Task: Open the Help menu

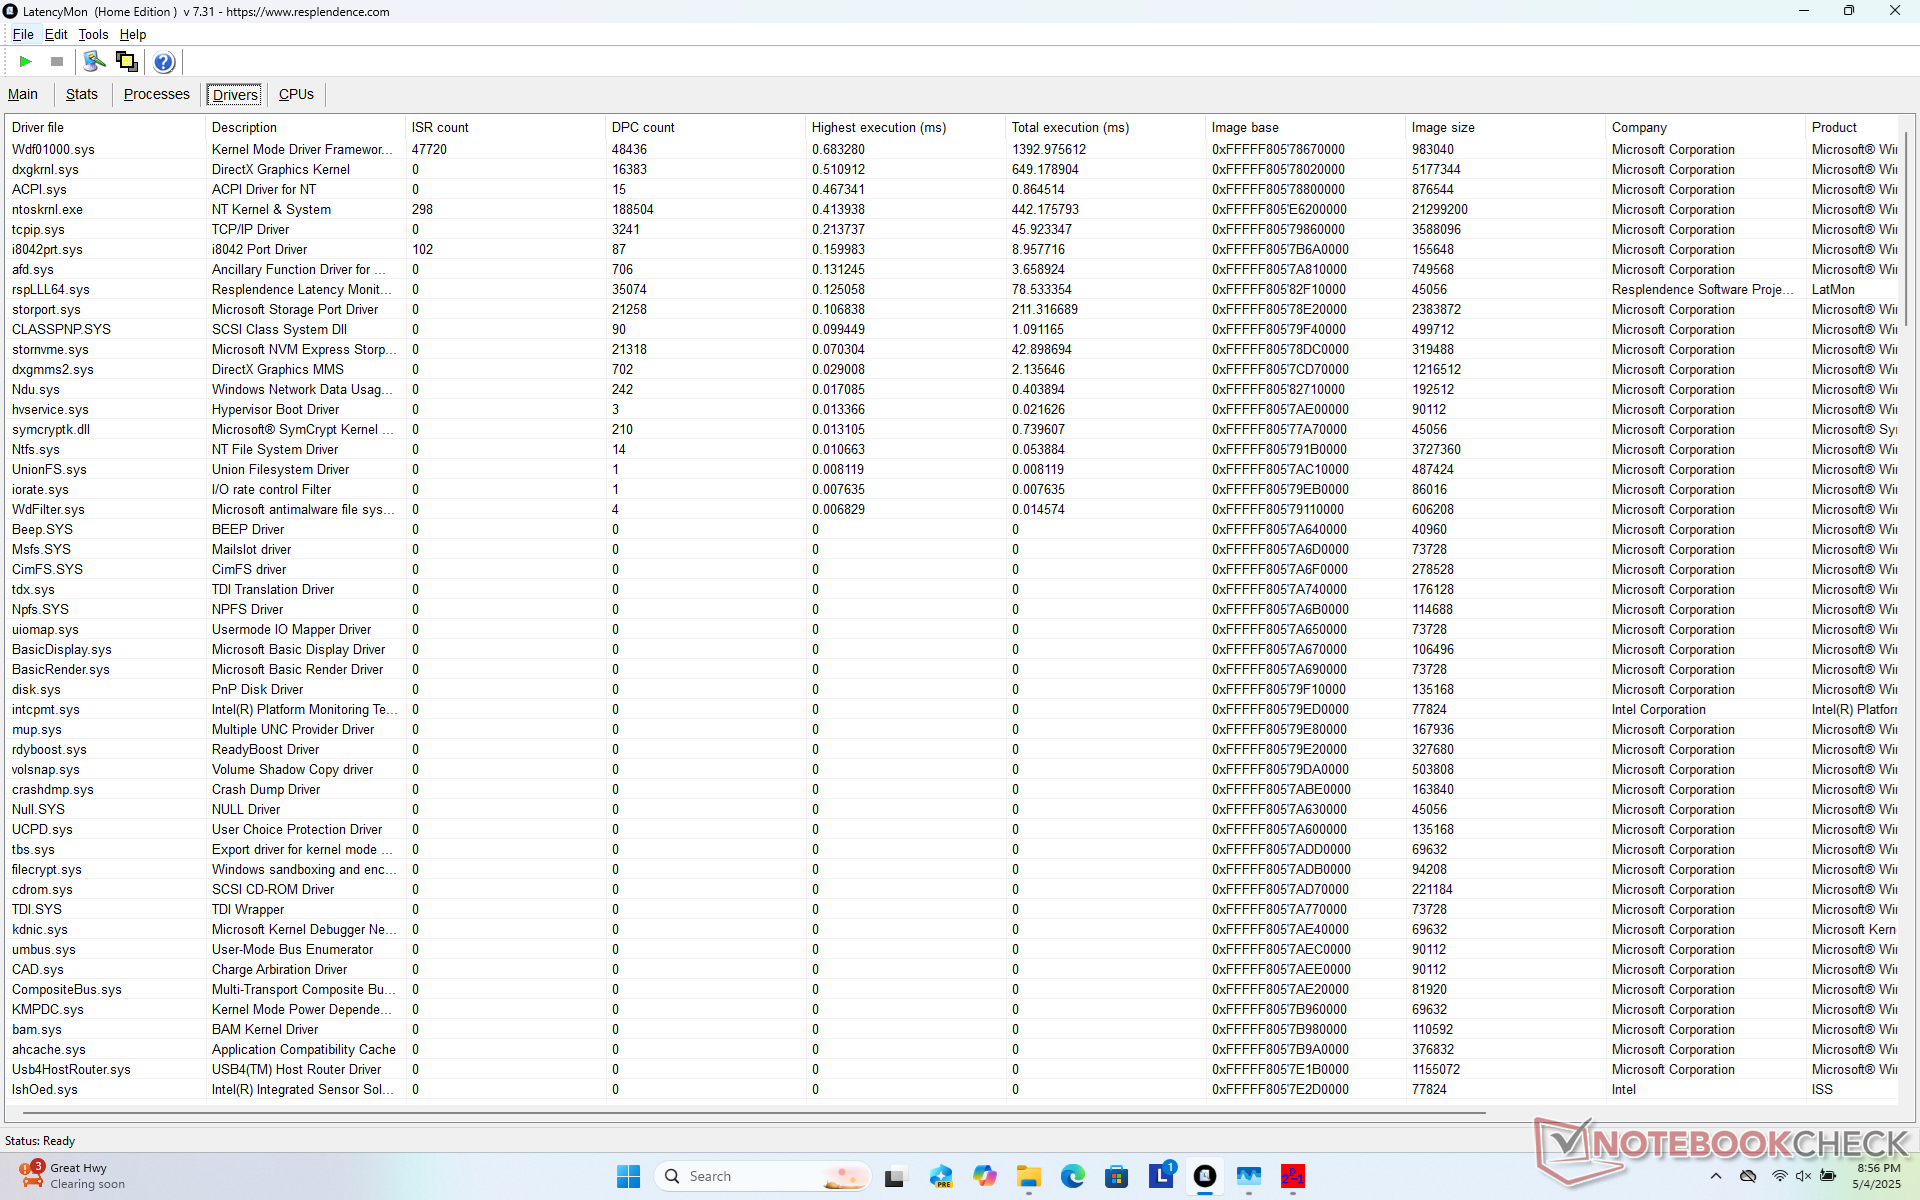Action: tap(133, 34)
